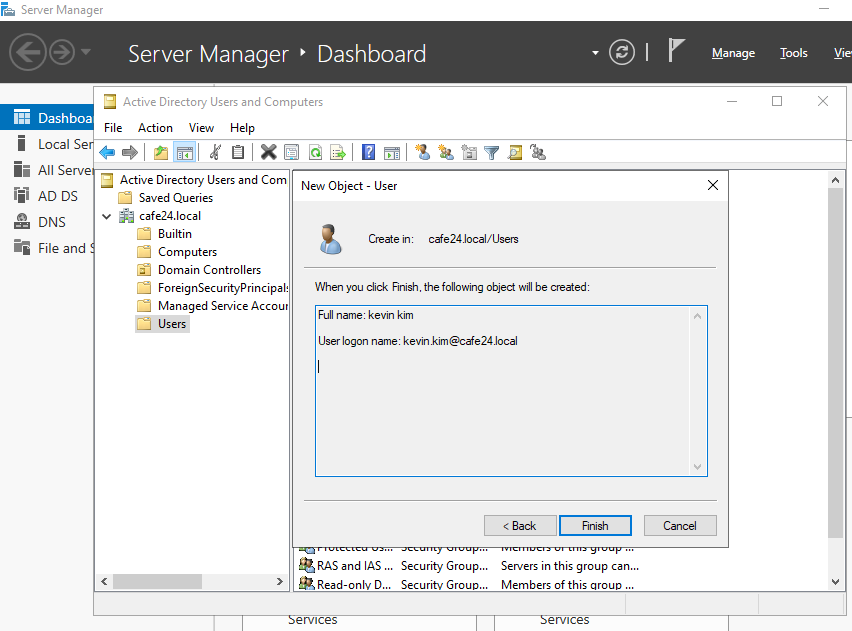
Task: Click the Cancel button
Action: (x=680, y=526)
